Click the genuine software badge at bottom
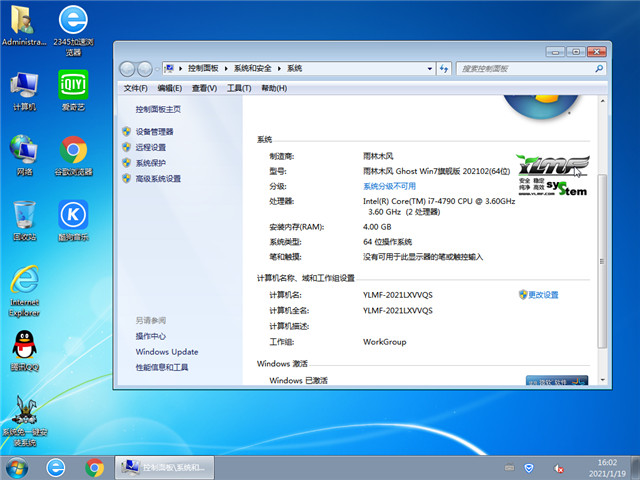The width and height of the screenshot is (640, 480). click(x=557, y=380)
